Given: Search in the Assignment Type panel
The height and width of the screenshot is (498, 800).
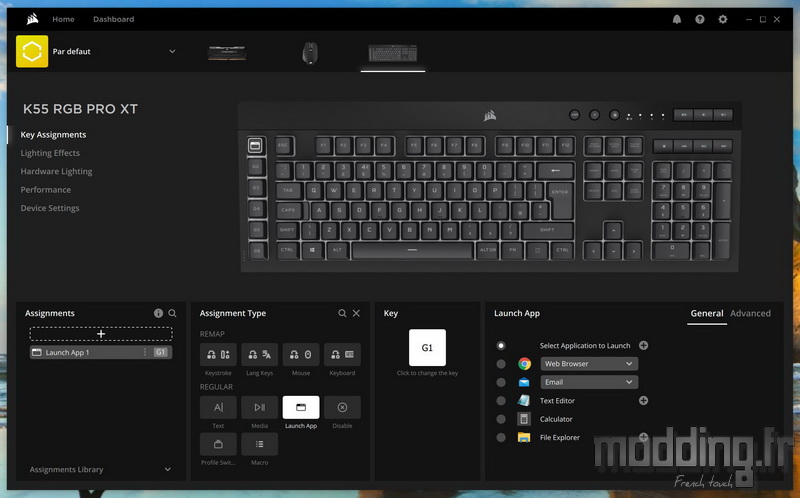Looking at the screenshot, I should (342, 313).
